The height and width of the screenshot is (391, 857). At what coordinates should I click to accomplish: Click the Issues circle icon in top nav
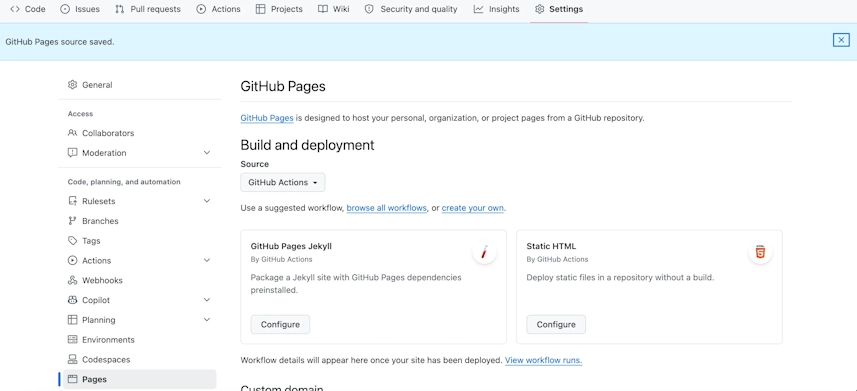coord(65,9)
